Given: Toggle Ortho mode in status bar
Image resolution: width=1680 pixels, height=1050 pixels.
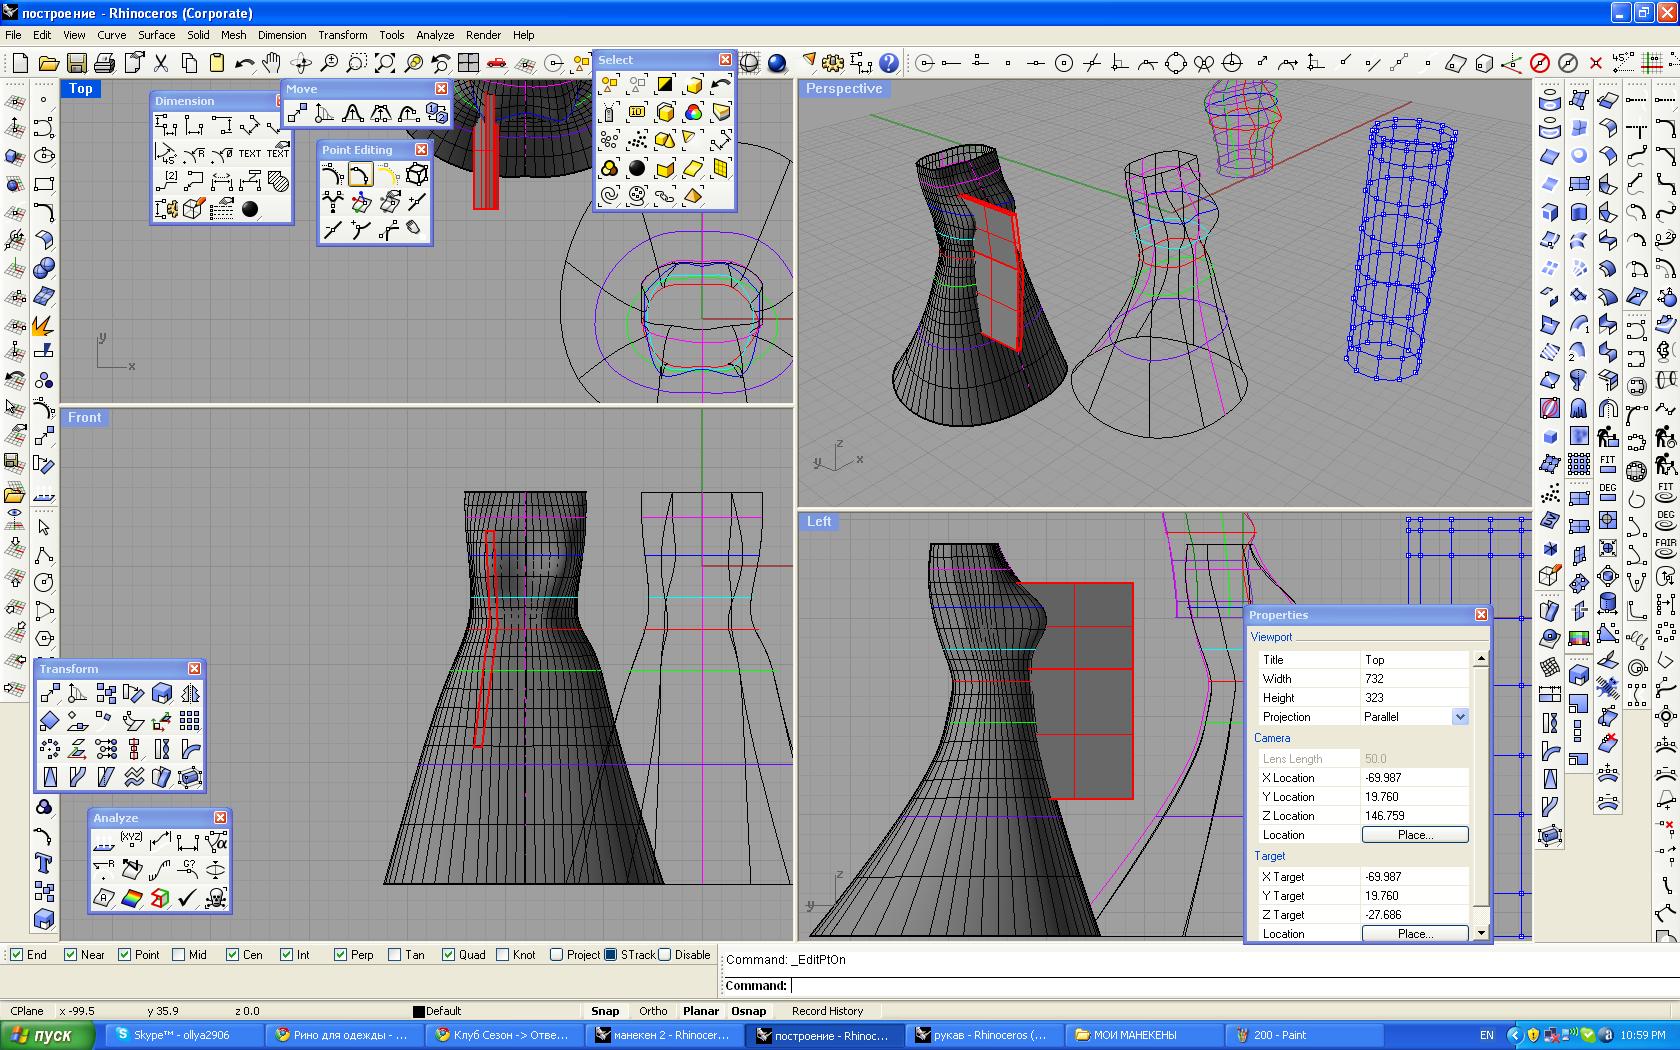Looking at the screenshot, I should click(x=653, y=1011).
